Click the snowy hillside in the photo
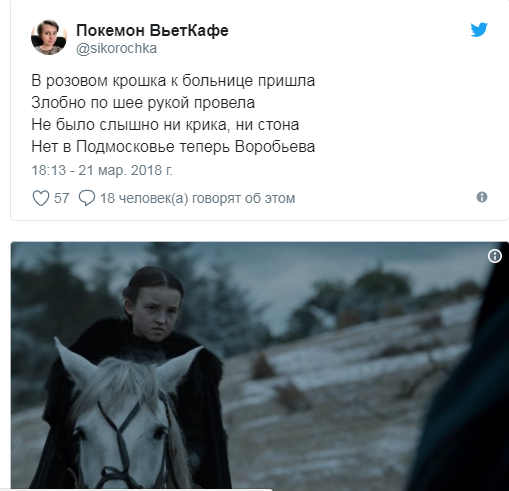This screenshot has height=491, width=509. [333, 400]
